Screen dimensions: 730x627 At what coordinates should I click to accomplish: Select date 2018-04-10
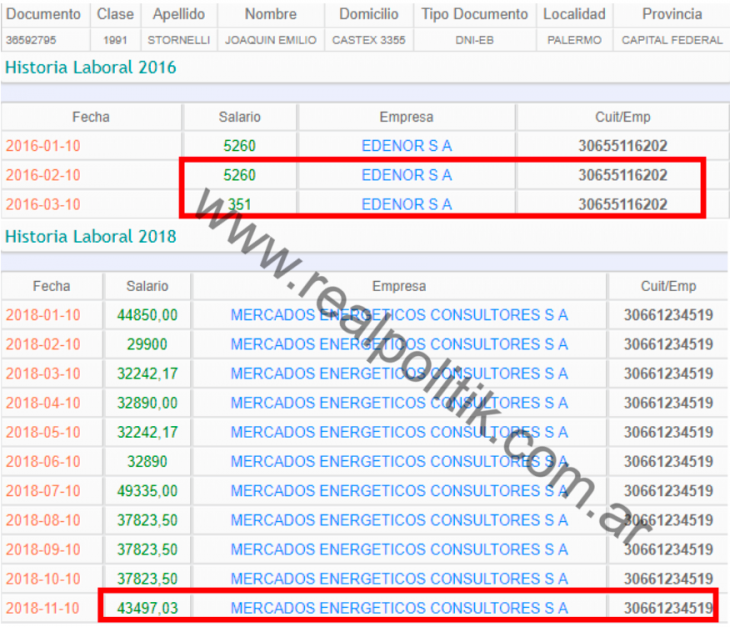43,403
